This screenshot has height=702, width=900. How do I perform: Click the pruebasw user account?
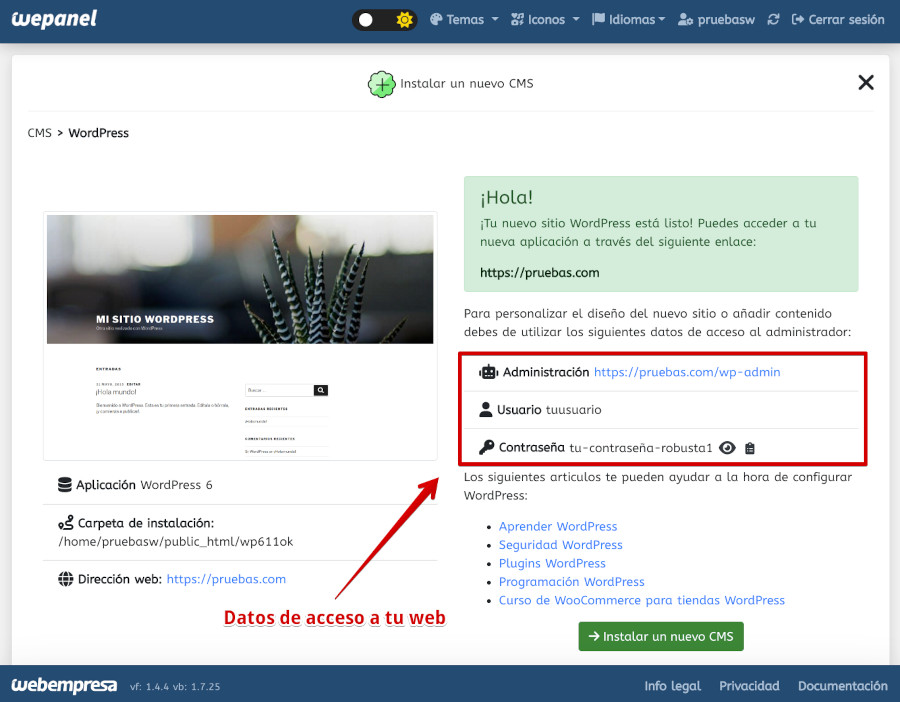(716, 20)
